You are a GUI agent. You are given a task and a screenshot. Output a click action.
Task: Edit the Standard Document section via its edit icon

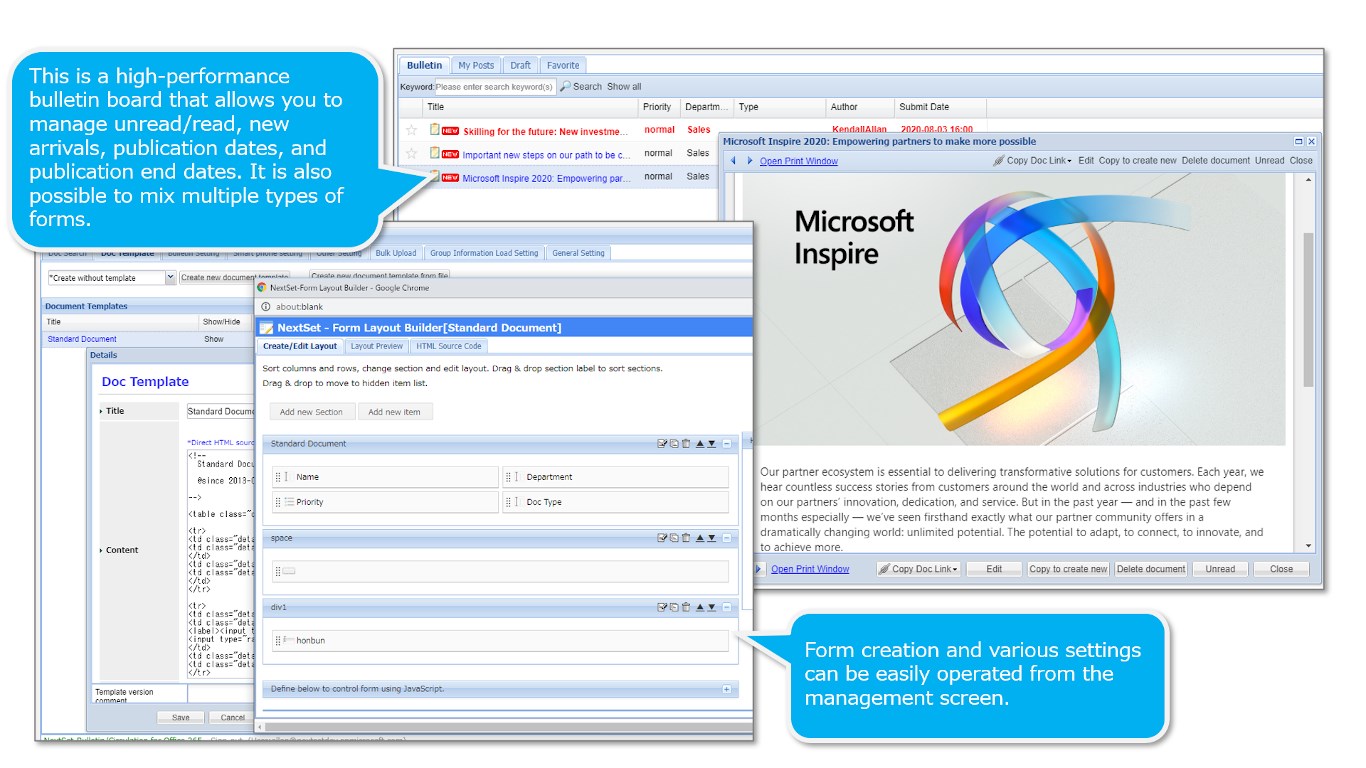pos(662,444)
